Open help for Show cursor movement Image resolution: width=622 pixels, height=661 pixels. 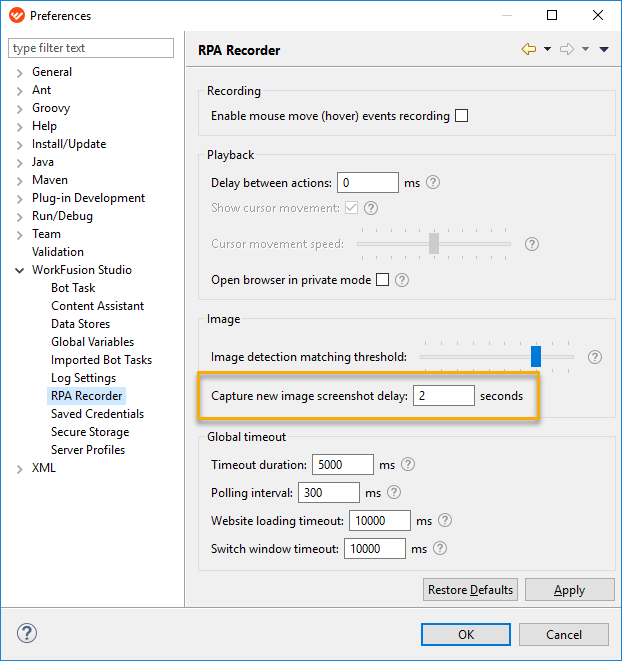click(x=371, y=208)
